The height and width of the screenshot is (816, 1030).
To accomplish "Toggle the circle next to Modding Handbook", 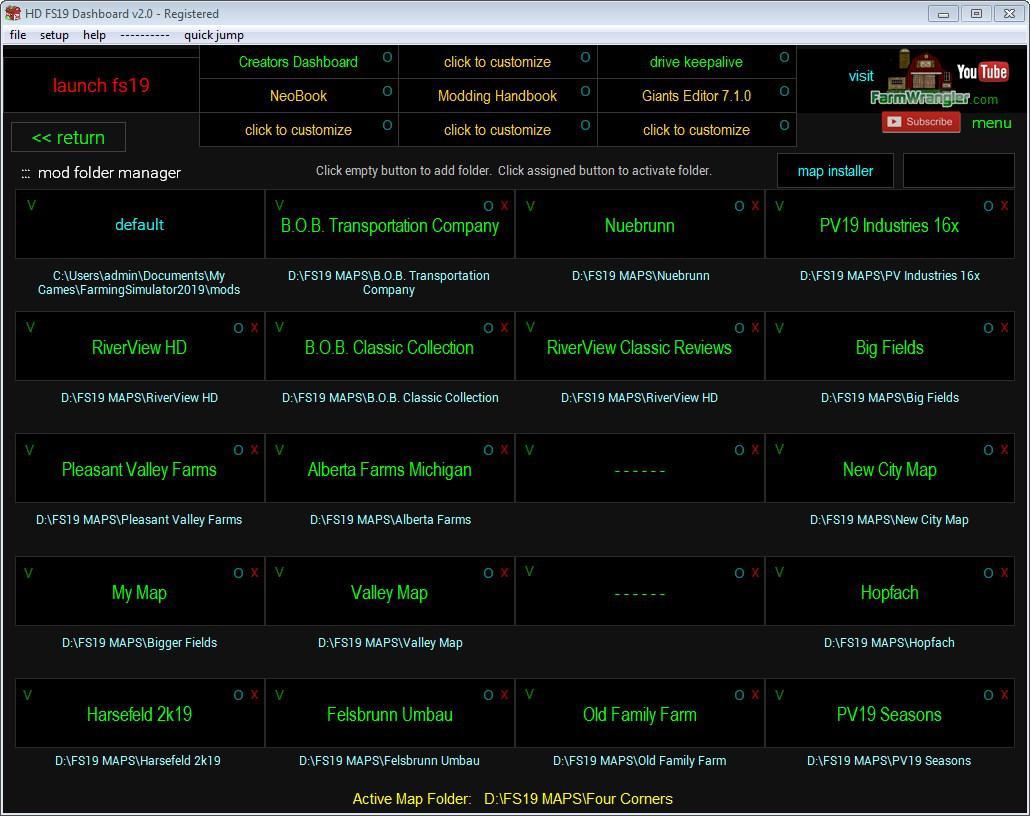I will coord(585,91).
